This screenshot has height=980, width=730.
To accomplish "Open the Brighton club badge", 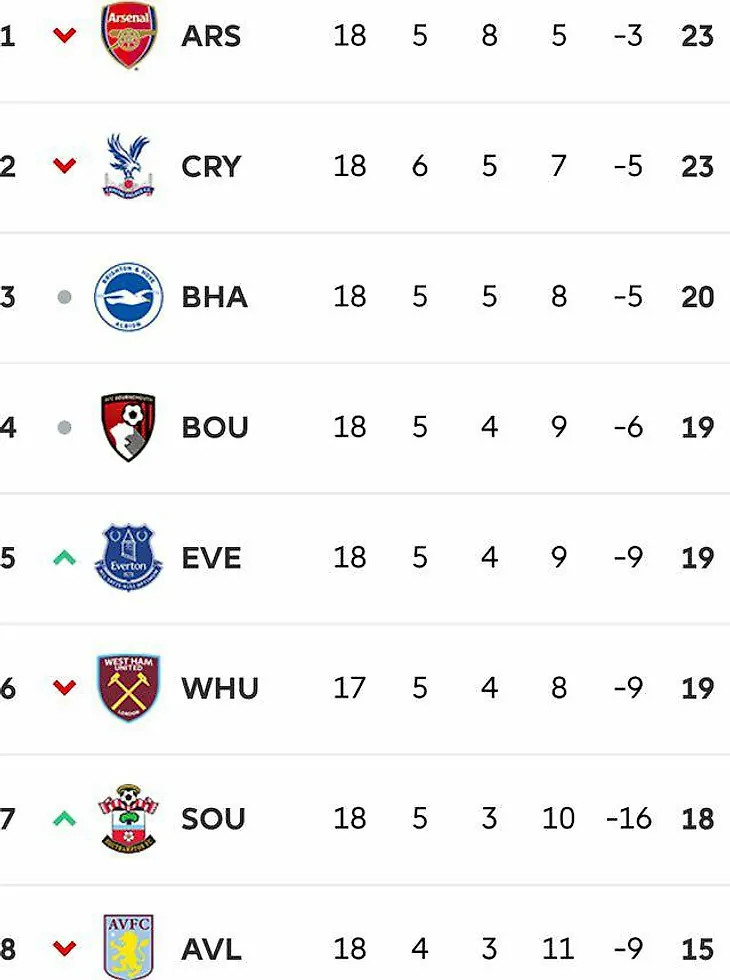I will click(x=129, y=297).
